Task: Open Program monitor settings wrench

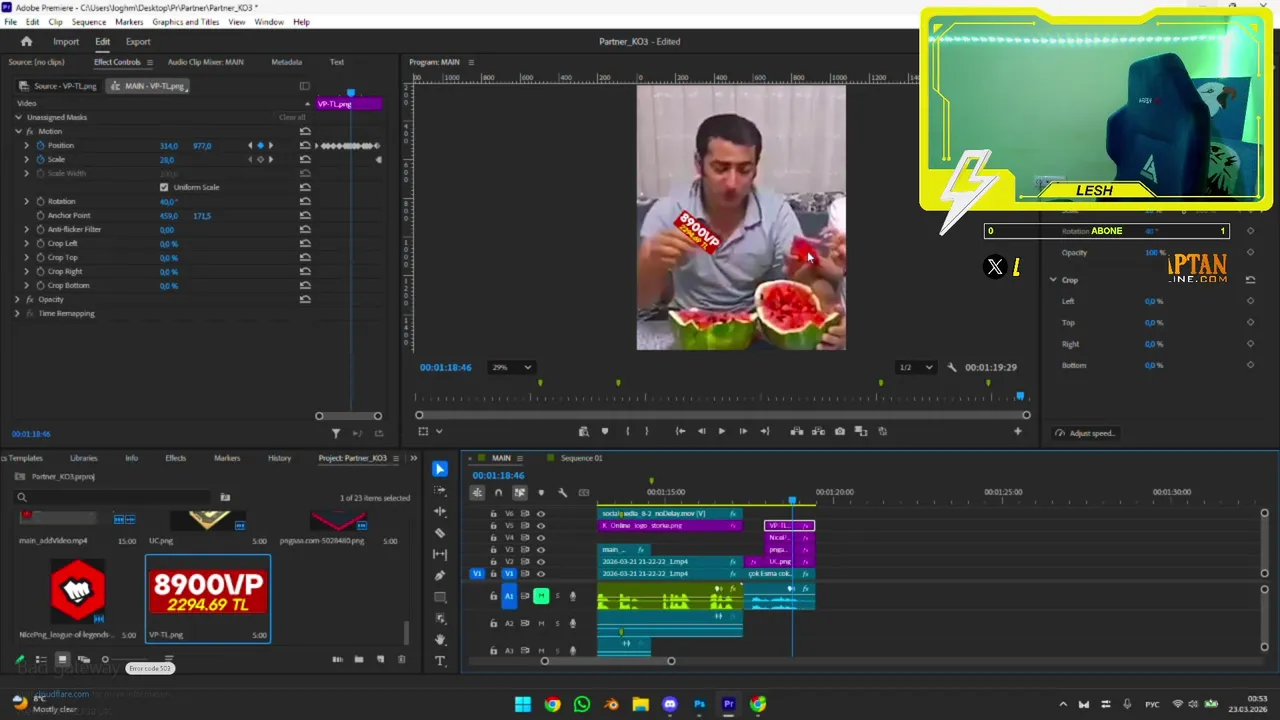Action: [x=952, y=367]
